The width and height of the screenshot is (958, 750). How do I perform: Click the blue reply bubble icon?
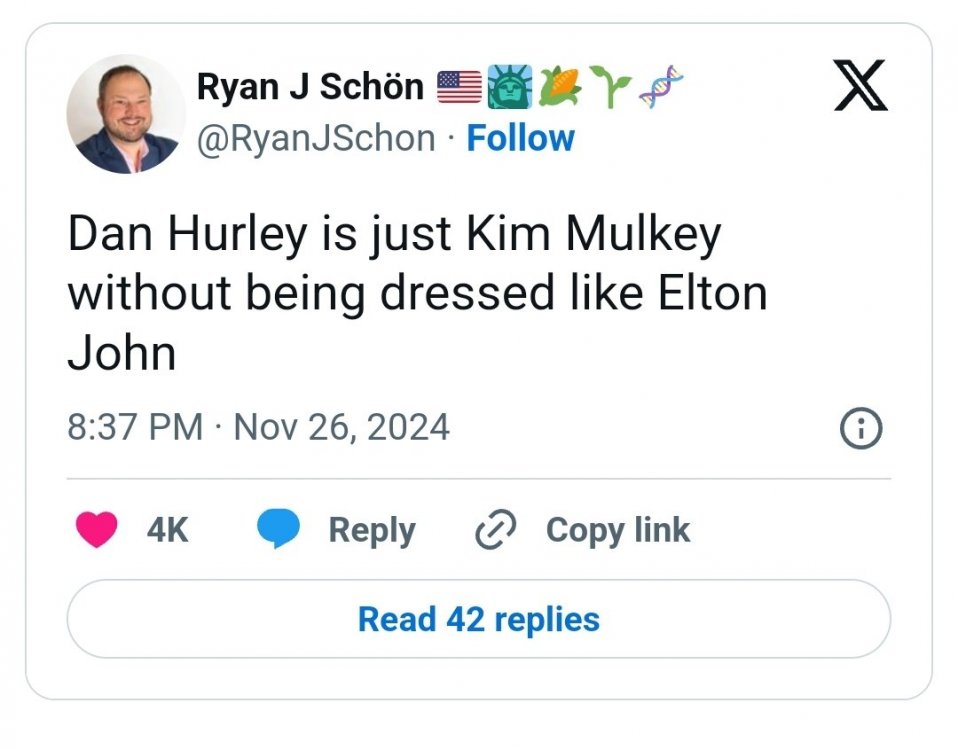[x=278, y=530]
